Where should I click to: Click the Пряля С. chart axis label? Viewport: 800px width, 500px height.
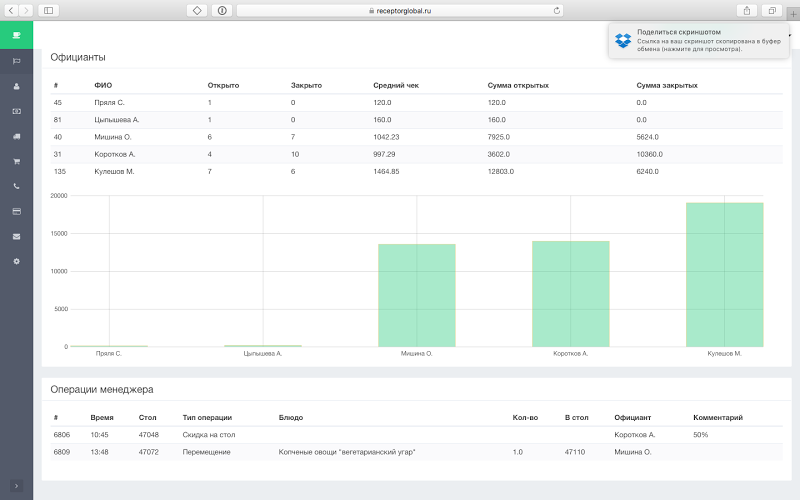[x=109, y=354]
